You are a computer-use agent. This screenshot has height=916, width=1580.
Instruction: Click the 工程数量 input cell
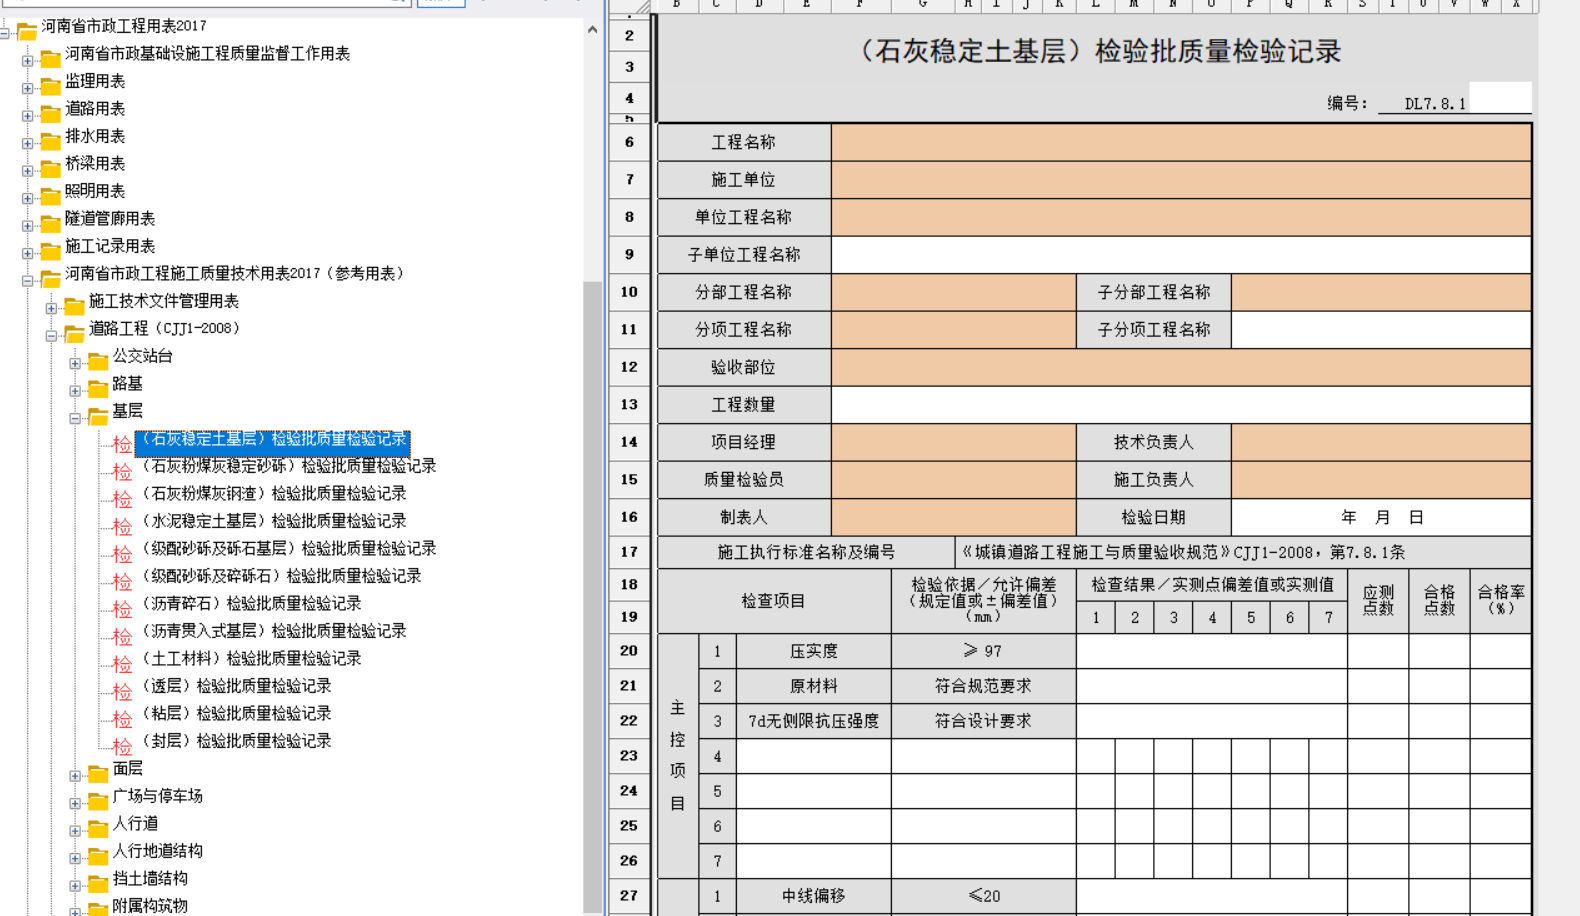(1181, 405)
